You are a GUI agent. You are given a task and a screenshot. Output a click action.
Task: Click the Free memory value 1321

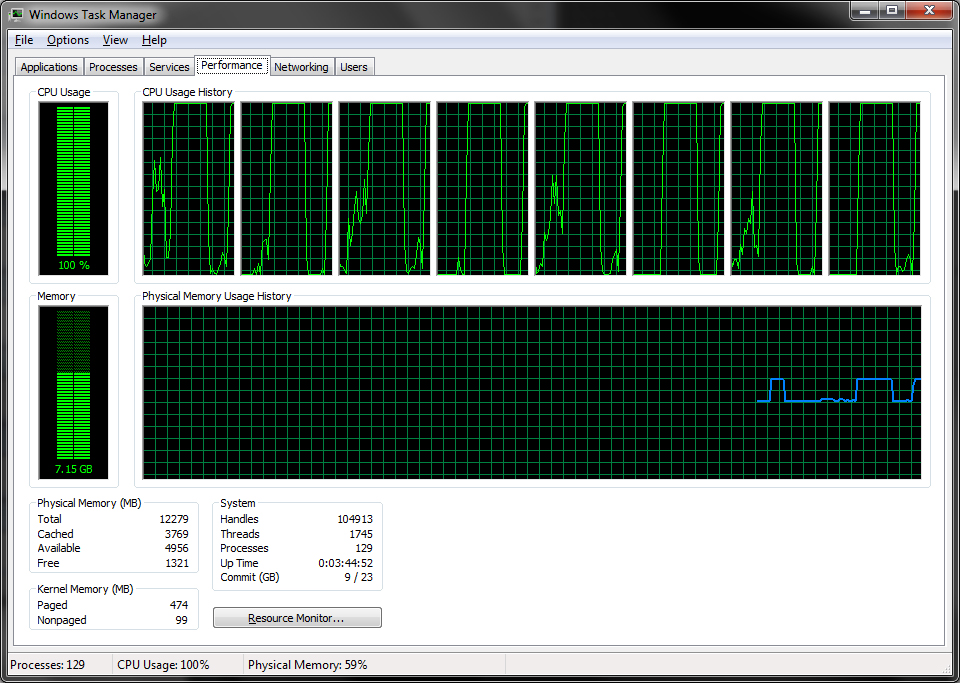176,563
